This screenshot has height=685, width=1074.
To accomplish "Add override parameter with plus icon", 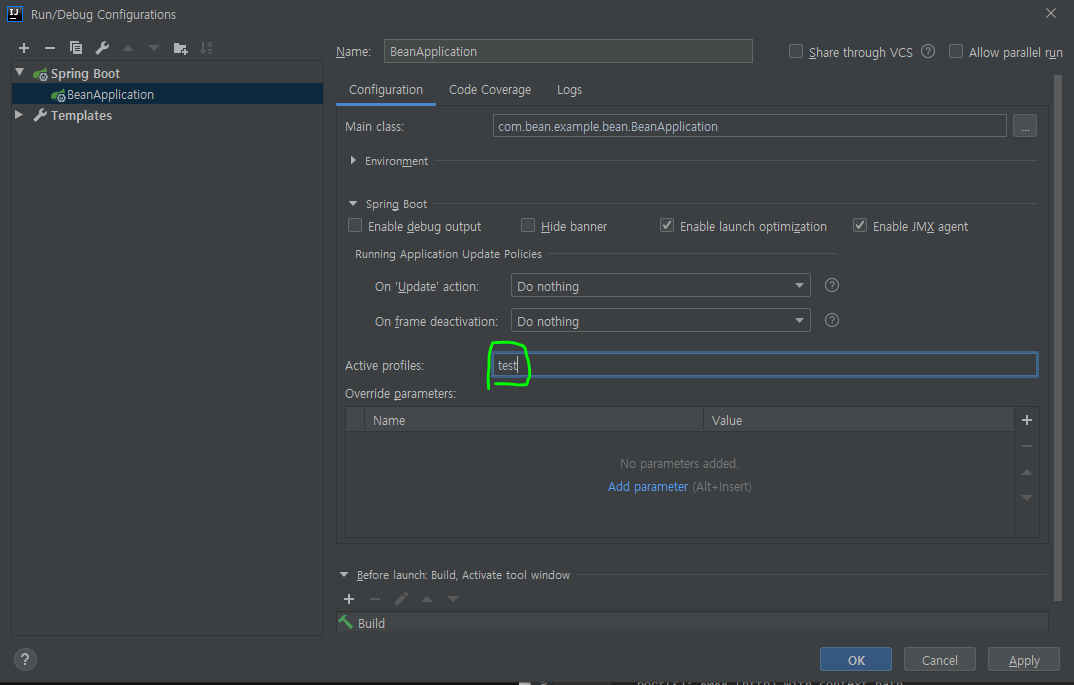I will coord(1027,420).
